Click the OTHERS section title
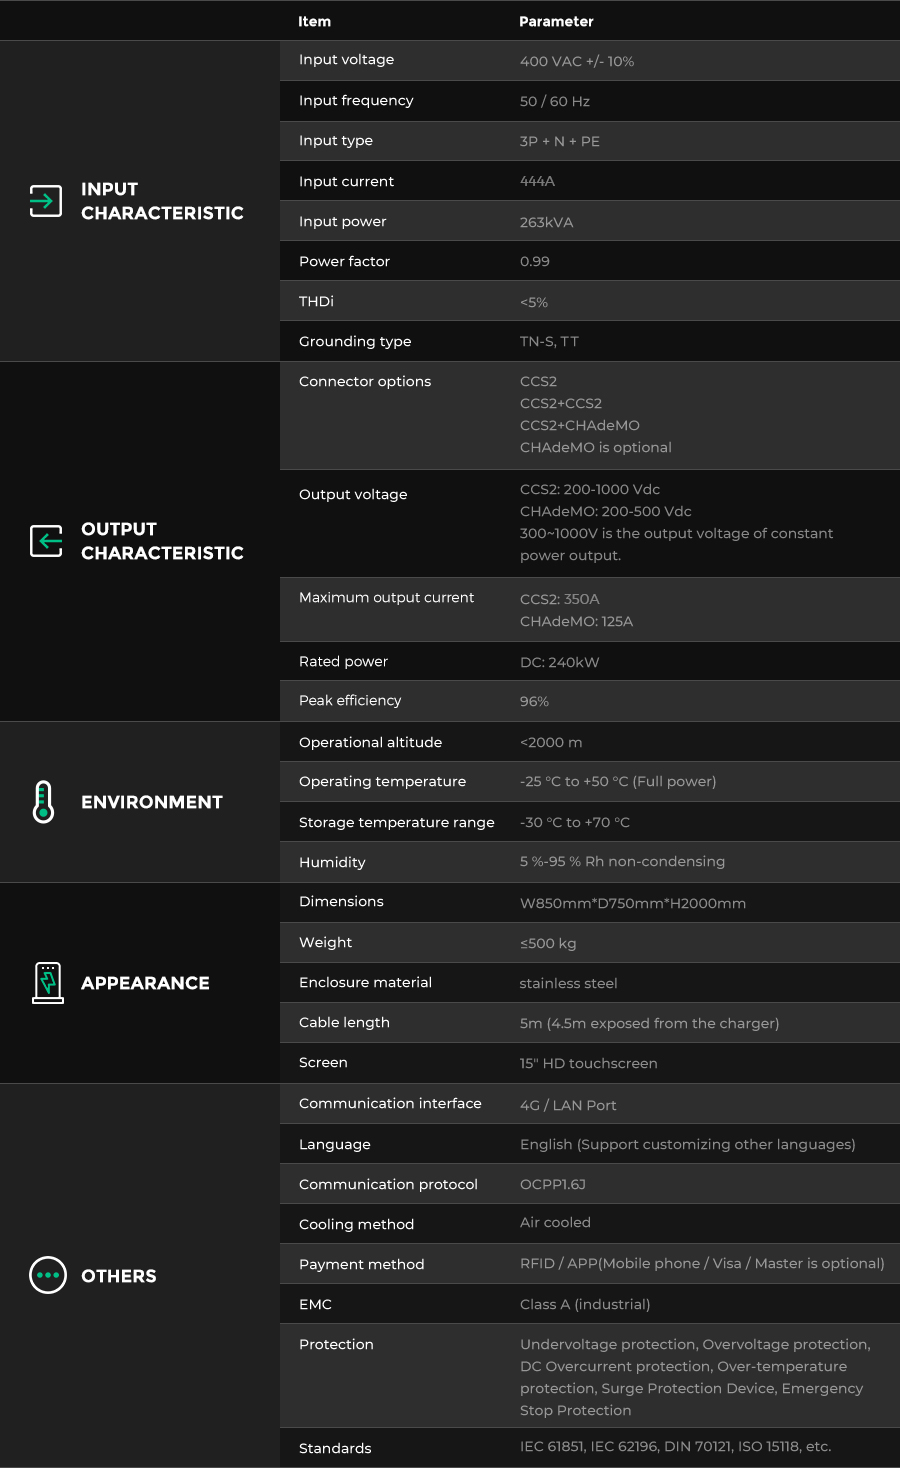The image size is (900, 1468). [x=119, y=1276]
